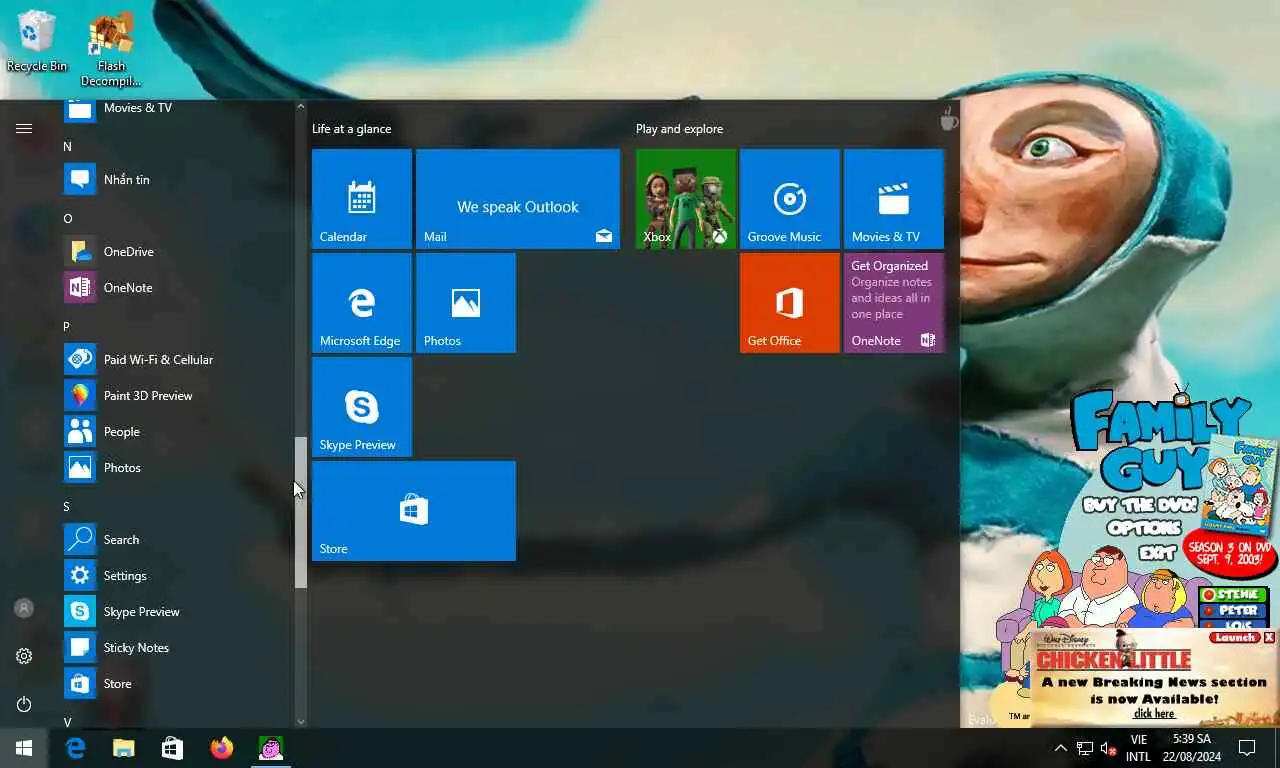Select Flash Decompiler desktop shortcut

point(111,50)
